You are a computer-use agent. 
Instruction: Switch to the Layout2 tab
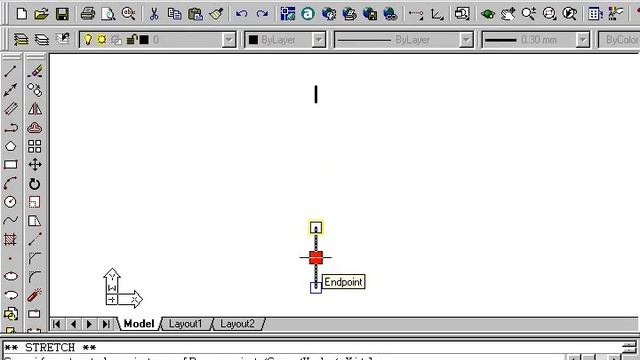click(237, 324)
